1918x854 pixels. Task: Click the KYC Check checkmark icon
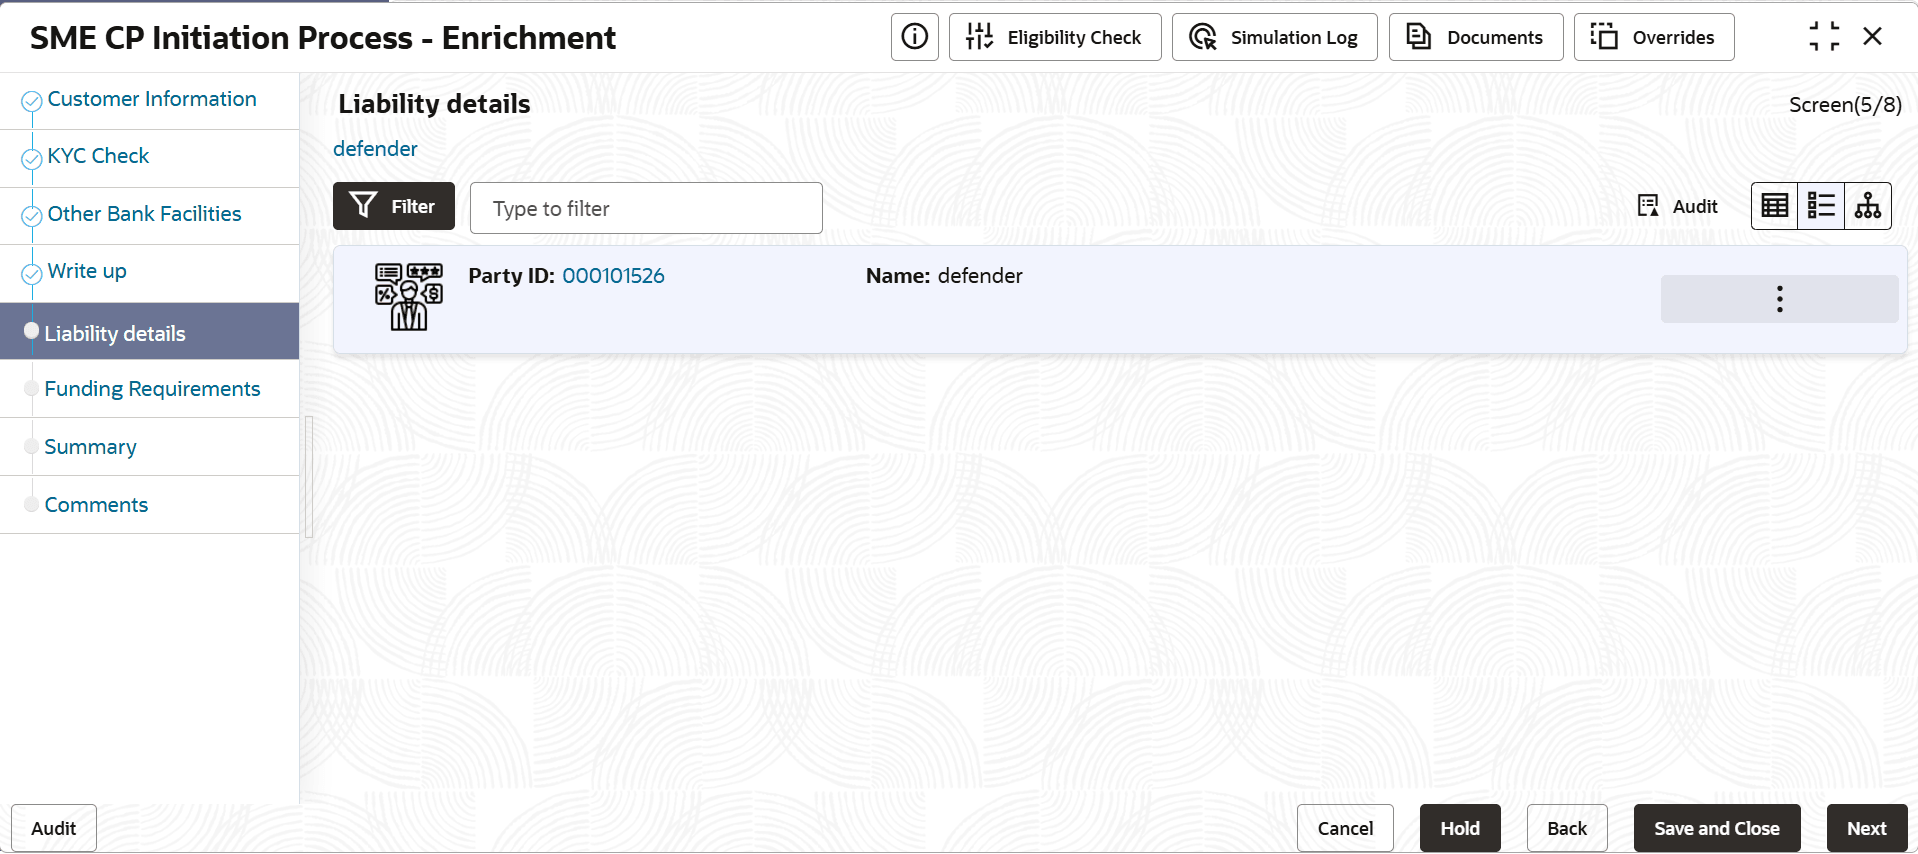coord(32,158)
